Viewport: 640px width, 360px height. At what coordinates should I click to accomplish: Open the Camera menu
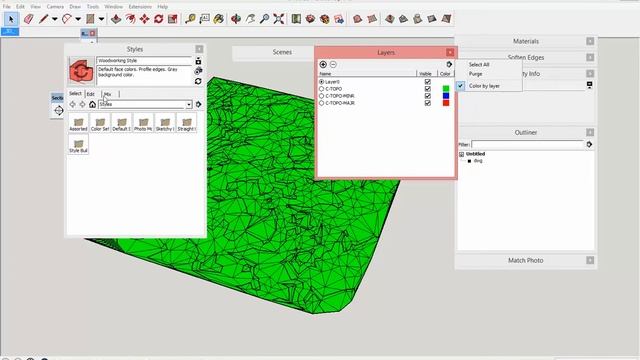click(x=55, y=7)
